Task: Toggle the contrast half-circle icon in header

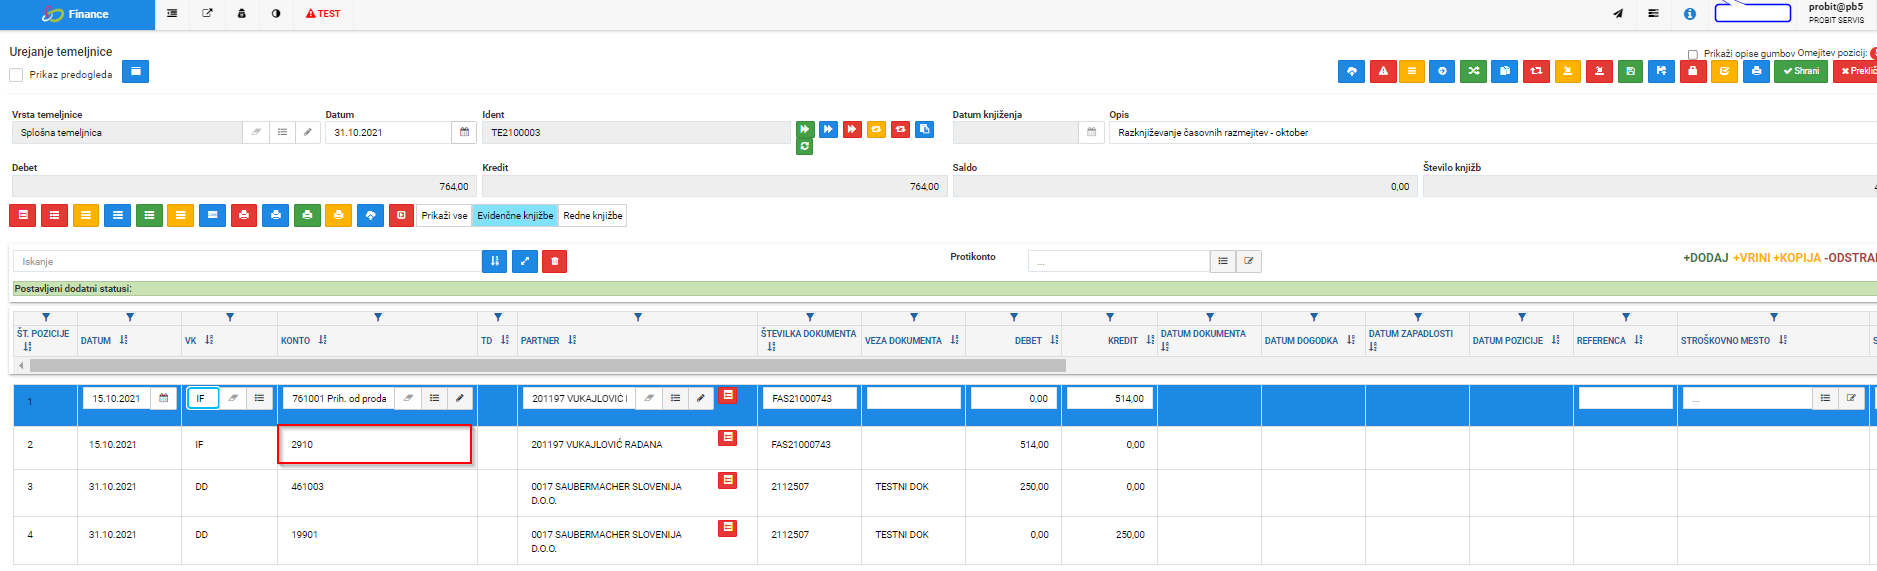Action: click(276, 14)
